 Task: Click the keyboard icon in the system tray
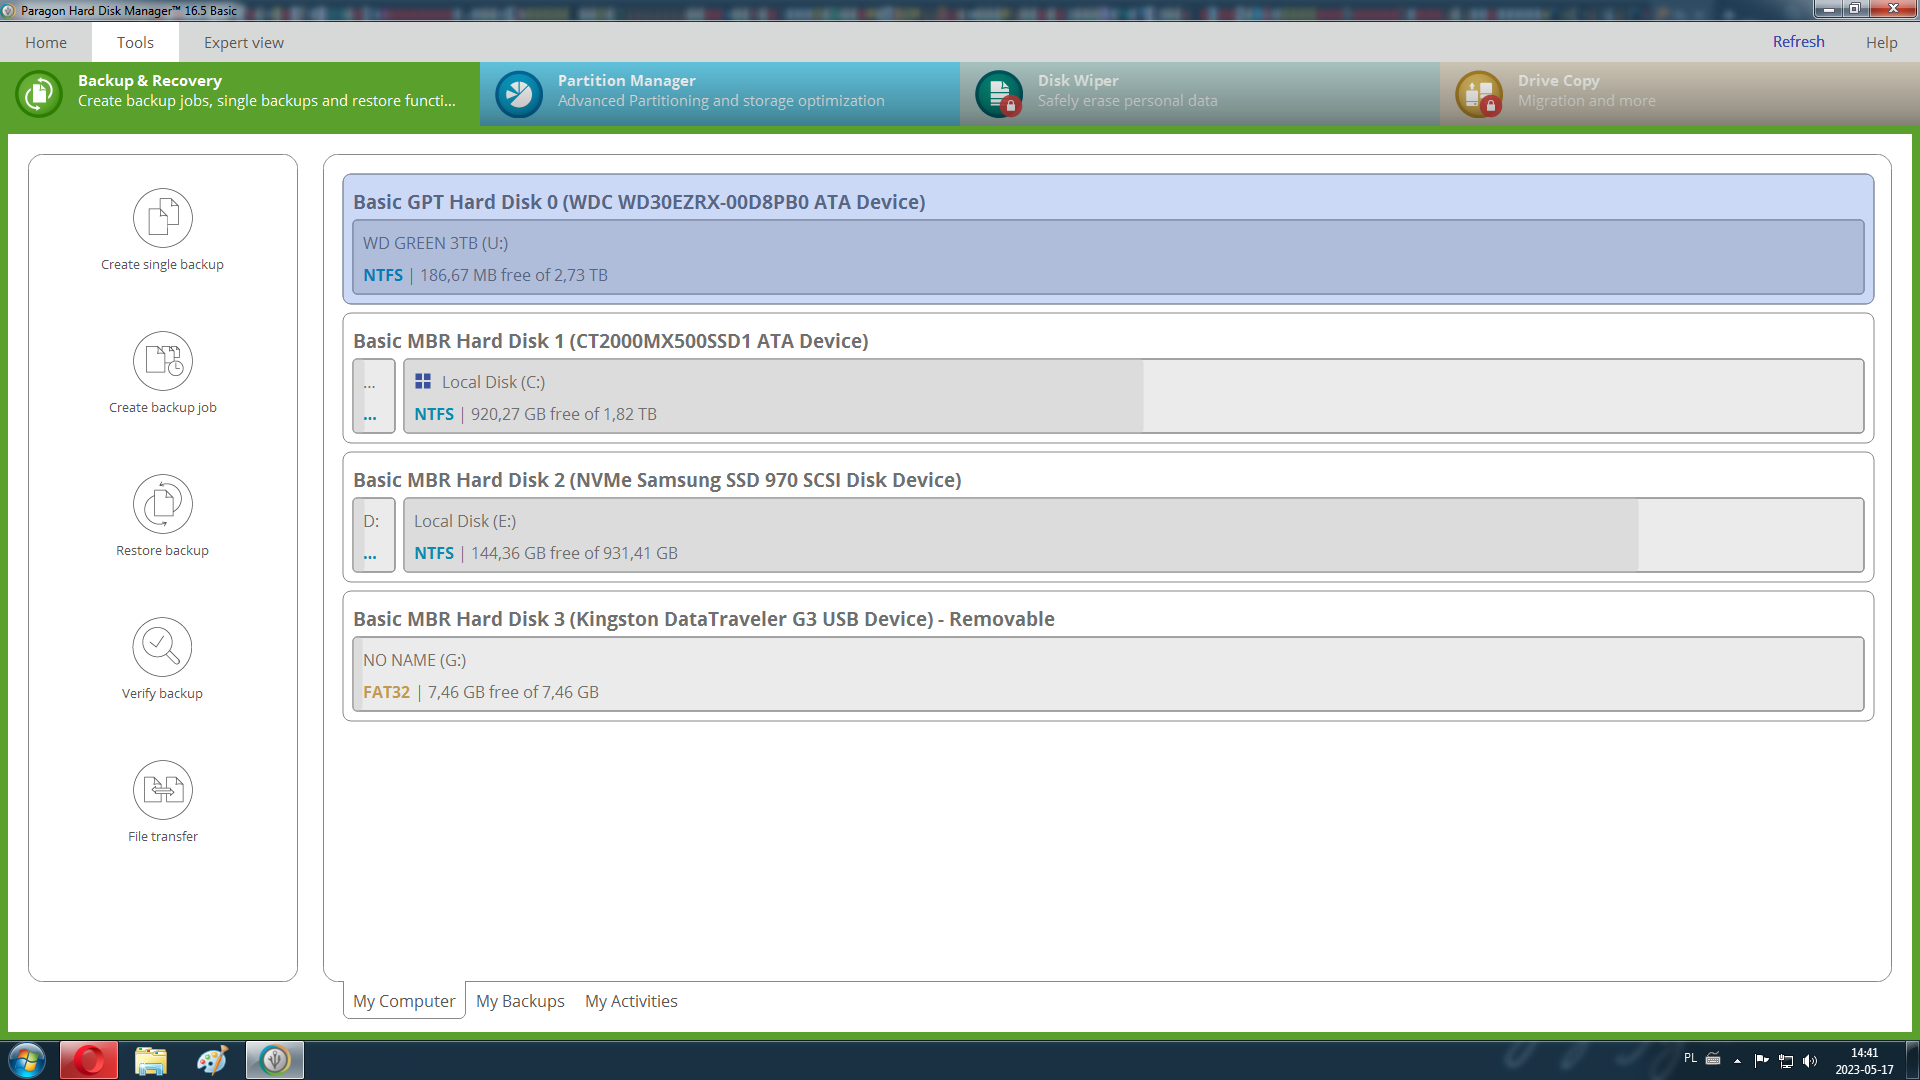(x=1713, y=1058)
